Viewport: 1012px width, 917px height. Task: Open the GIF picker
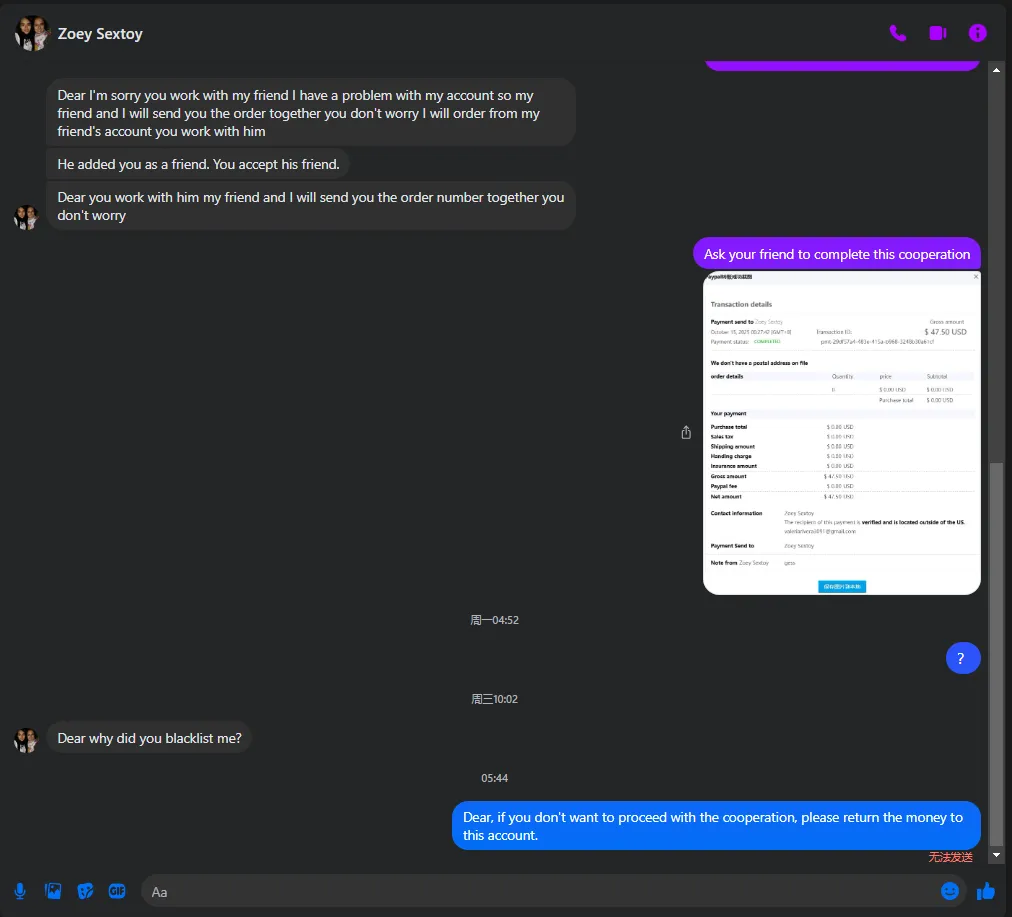tap(117, 891)
